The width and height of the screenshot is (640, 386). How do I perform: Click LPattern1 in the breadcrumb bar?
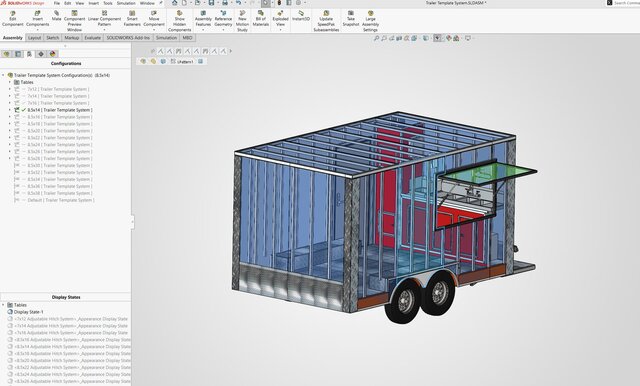pos(182,62)
